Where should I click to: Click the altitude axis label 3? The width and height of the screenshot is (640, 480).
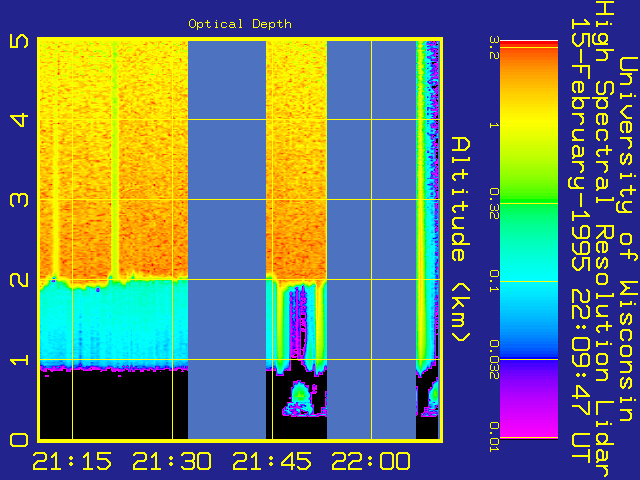[19, 200]
